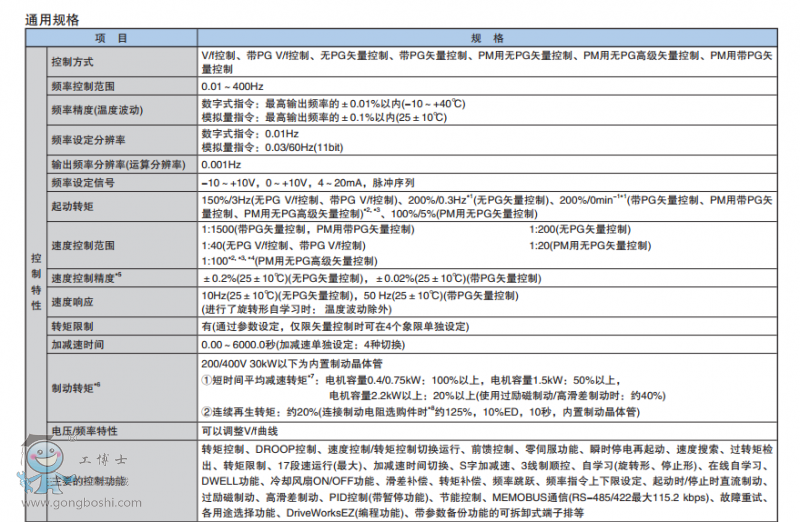
Task: Click the vertical 控制特性 category cell
Action: (x=36, y=282)
